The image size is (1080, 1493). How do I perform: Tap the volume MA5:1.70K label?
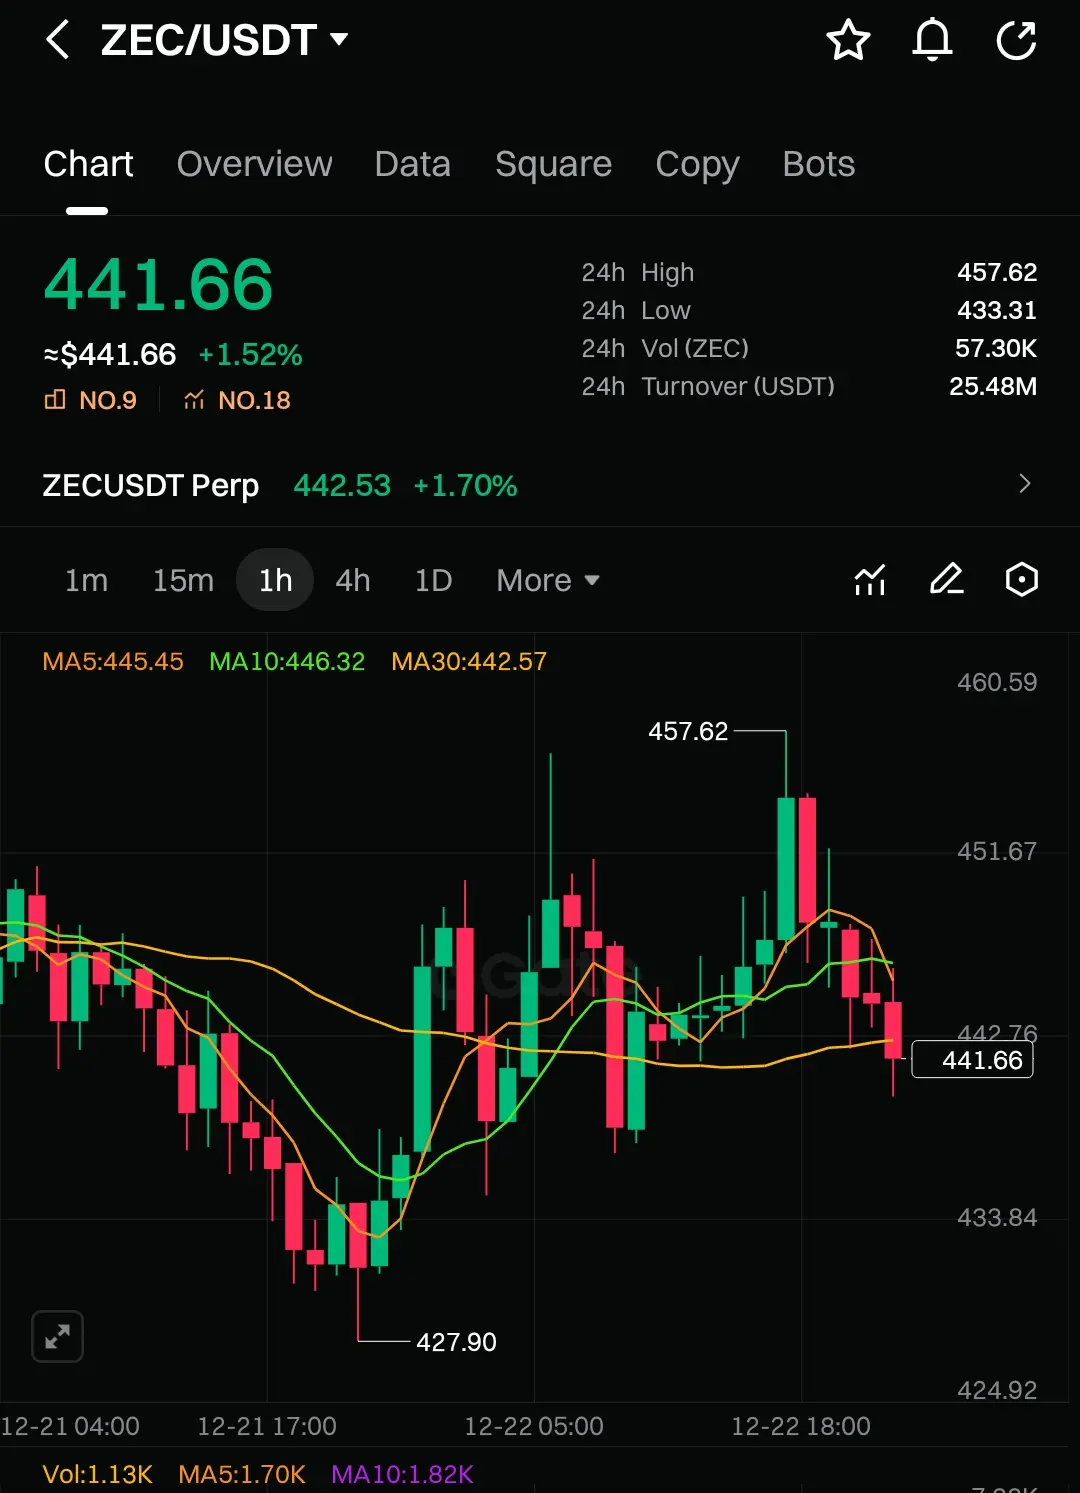pyautogui.click(x=242, y=1474)
